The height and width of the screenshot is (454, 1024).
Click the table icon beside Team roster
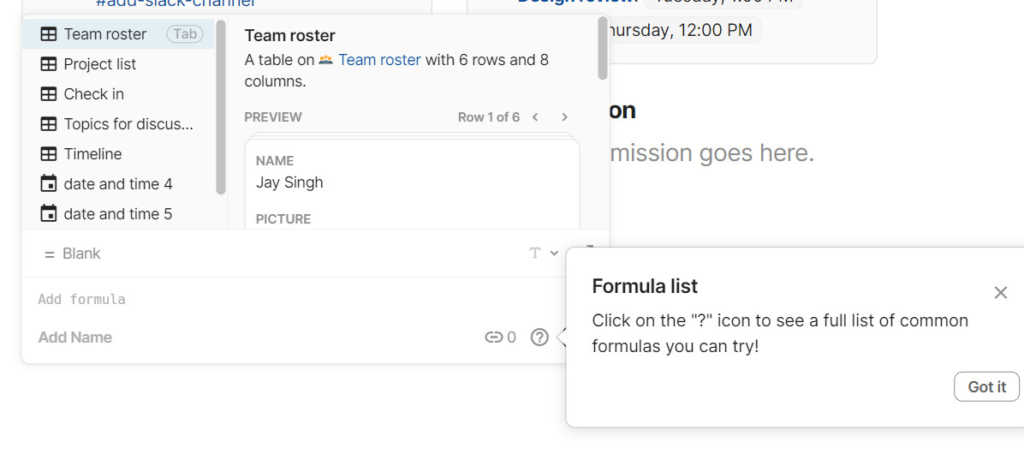point(48,34)
